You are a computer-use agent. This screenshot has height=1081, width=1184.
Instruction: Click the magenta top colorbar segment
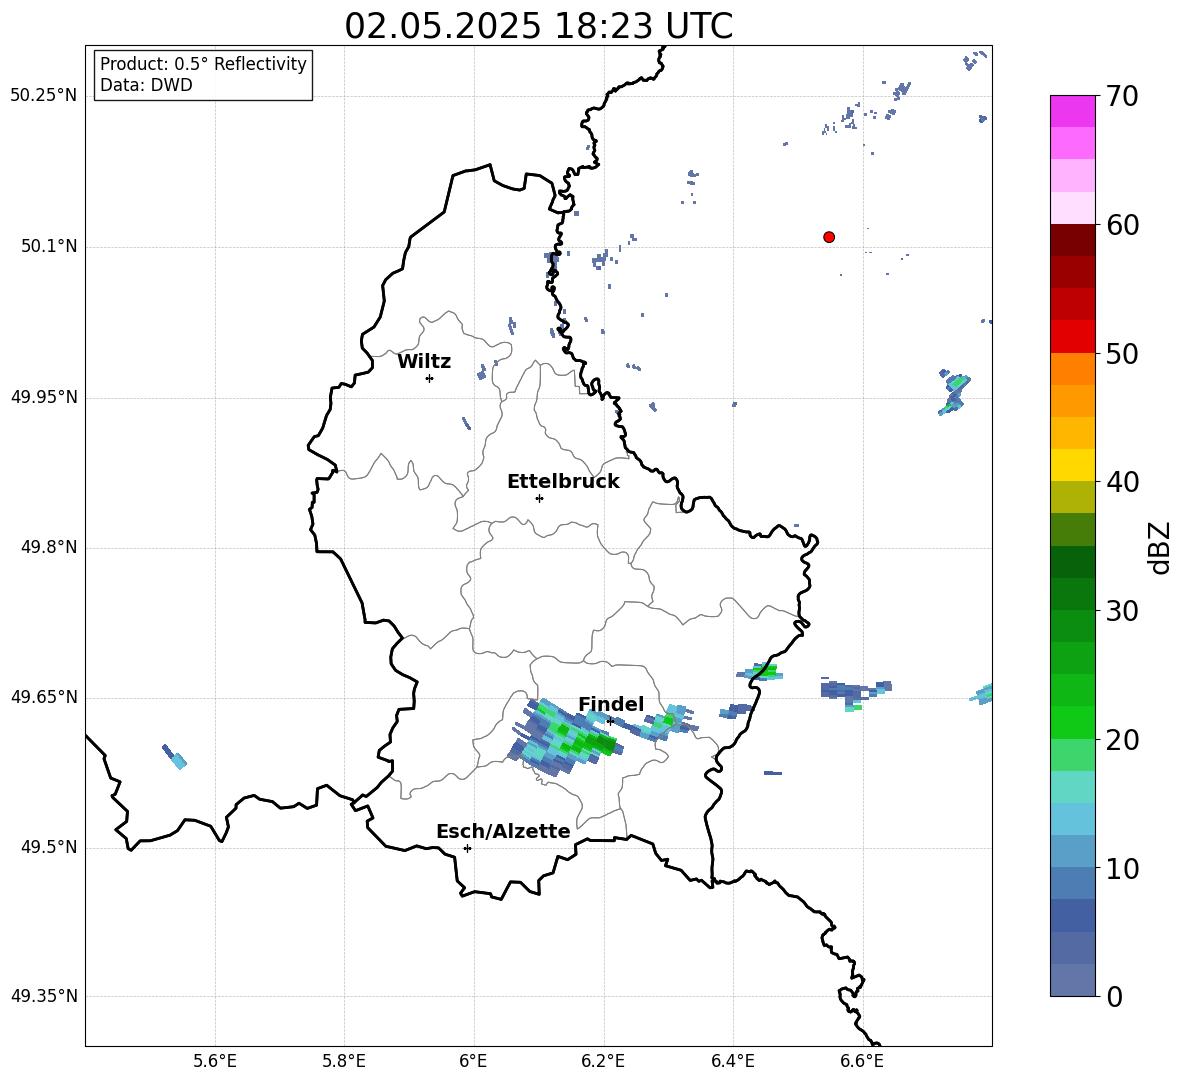[1073, 112]
